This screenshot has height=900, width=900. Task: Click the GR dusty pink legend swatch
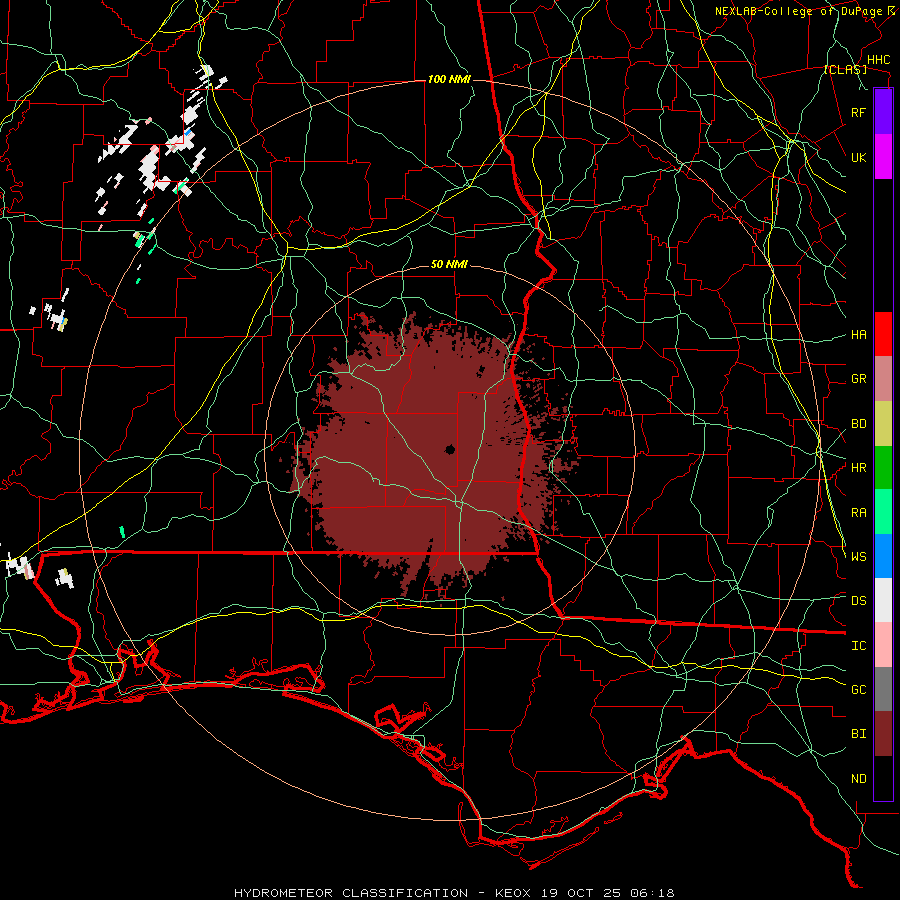(883, 379)
